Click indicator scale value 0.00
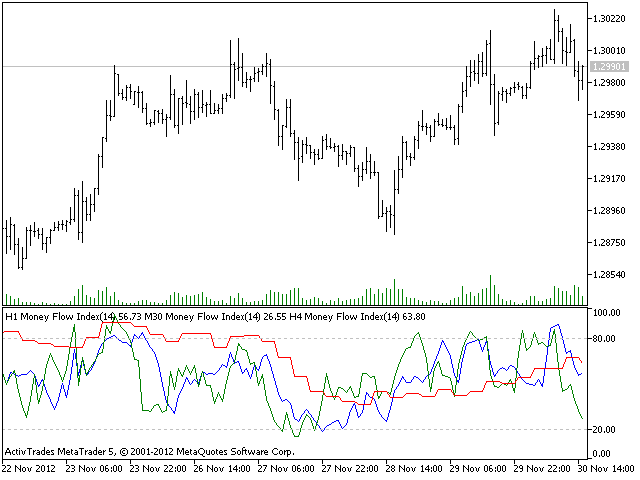 pyautogui.click(x=602, y=454)
